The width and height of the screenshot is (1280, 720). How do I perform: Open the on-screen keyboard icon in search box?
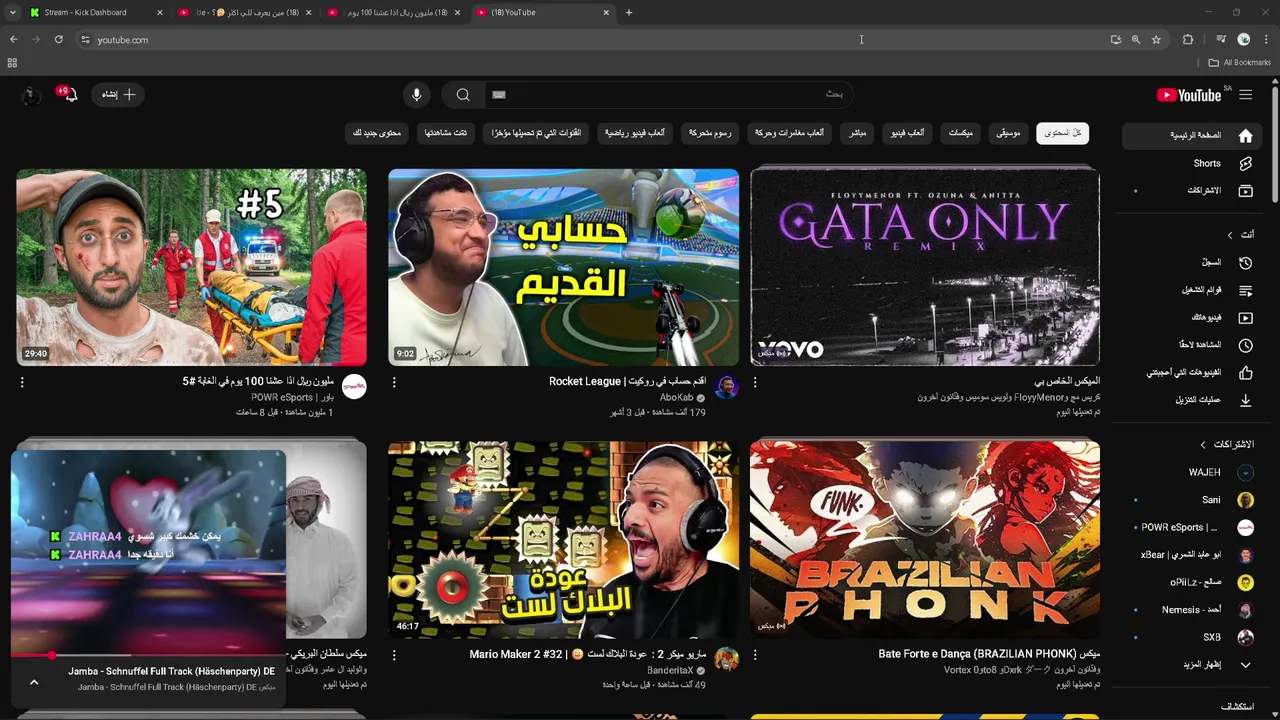(499, 95)
